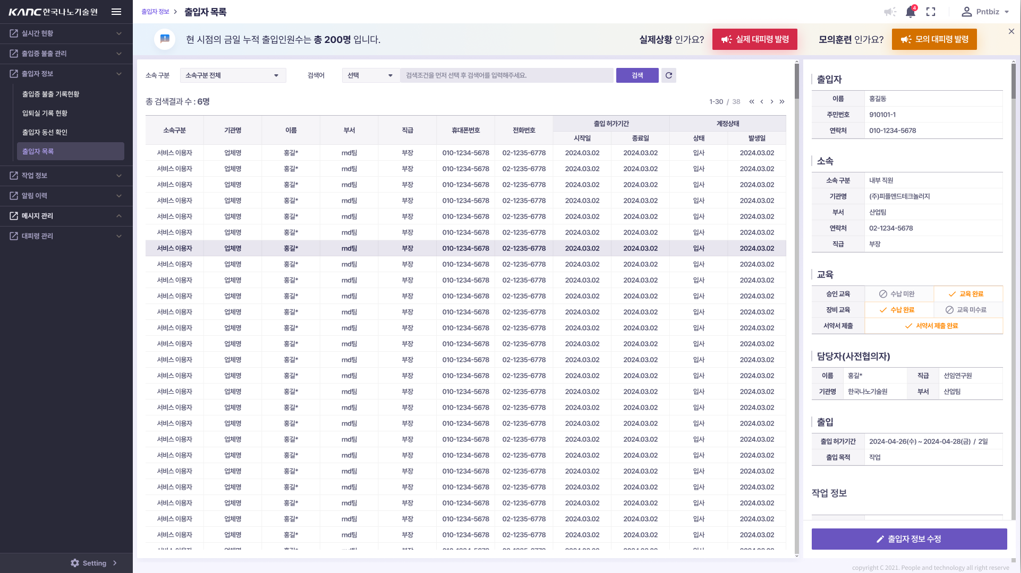Image resolution: width=1021 pixels, height=573 pixels.
Task: Refresh the search with the reload icon
Action: click(x=669, y=75)
